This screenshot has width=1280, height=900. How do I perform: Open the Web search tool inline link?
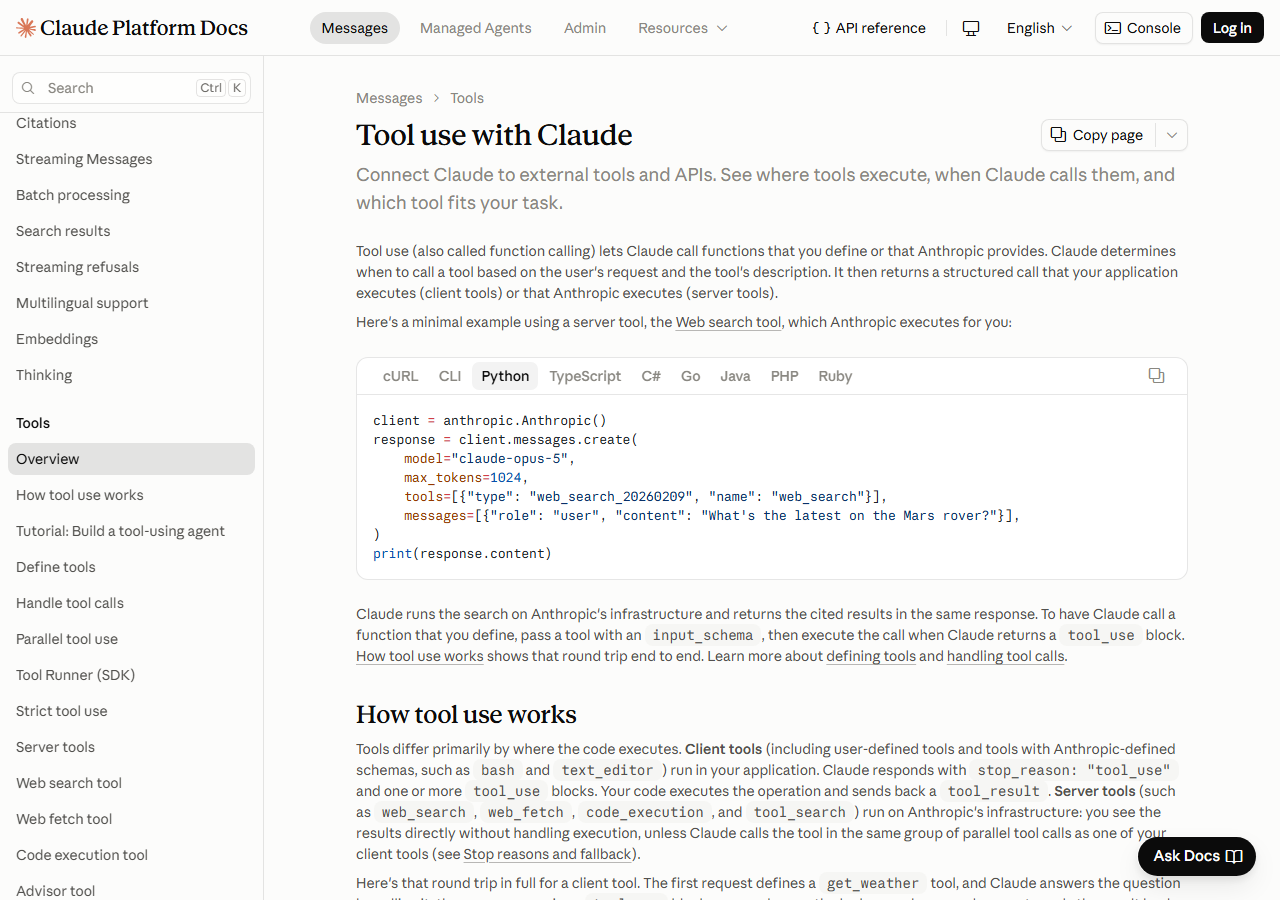point(729,322)
